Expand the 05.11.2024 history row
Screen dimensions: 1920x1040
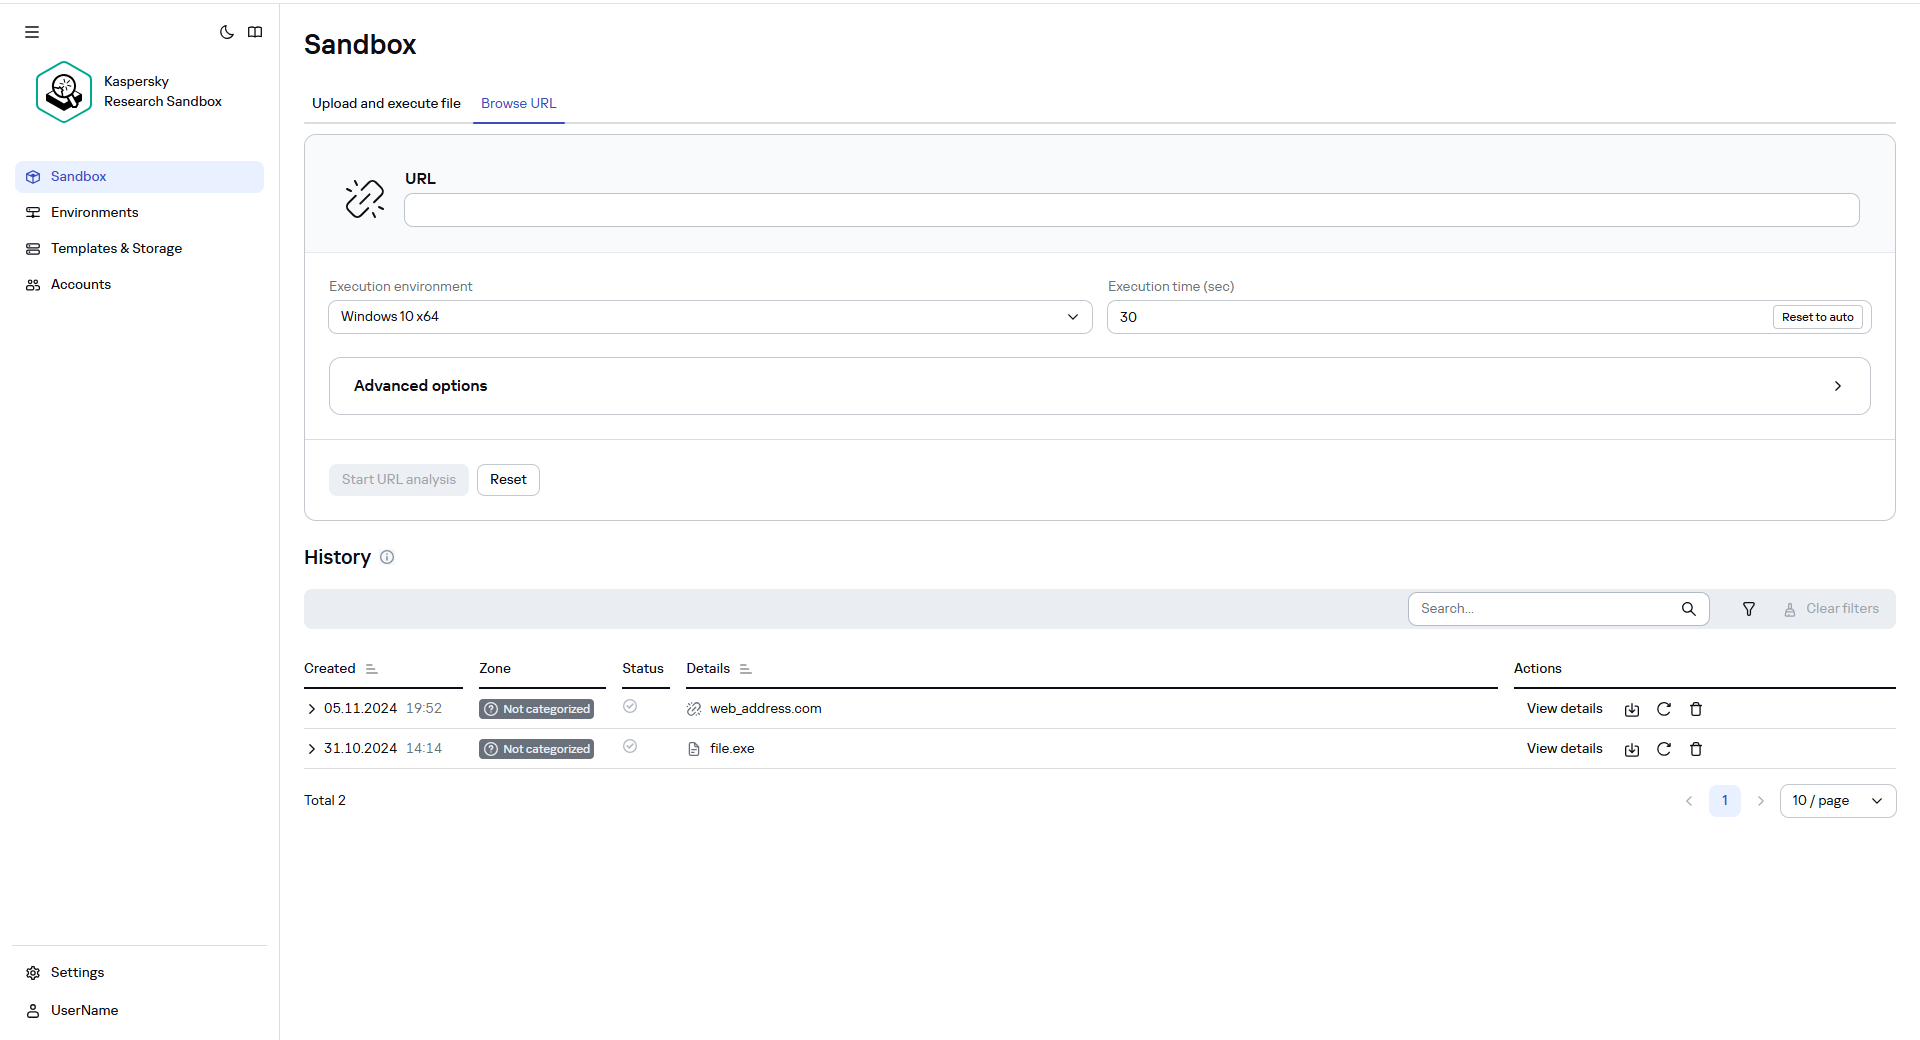310,708
